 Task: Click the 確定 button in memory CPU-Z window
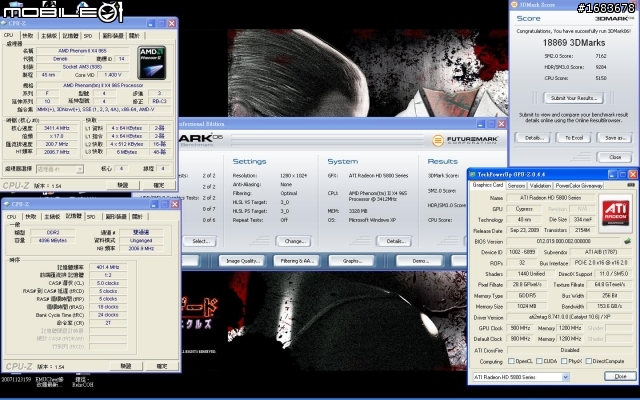point(162,366)
